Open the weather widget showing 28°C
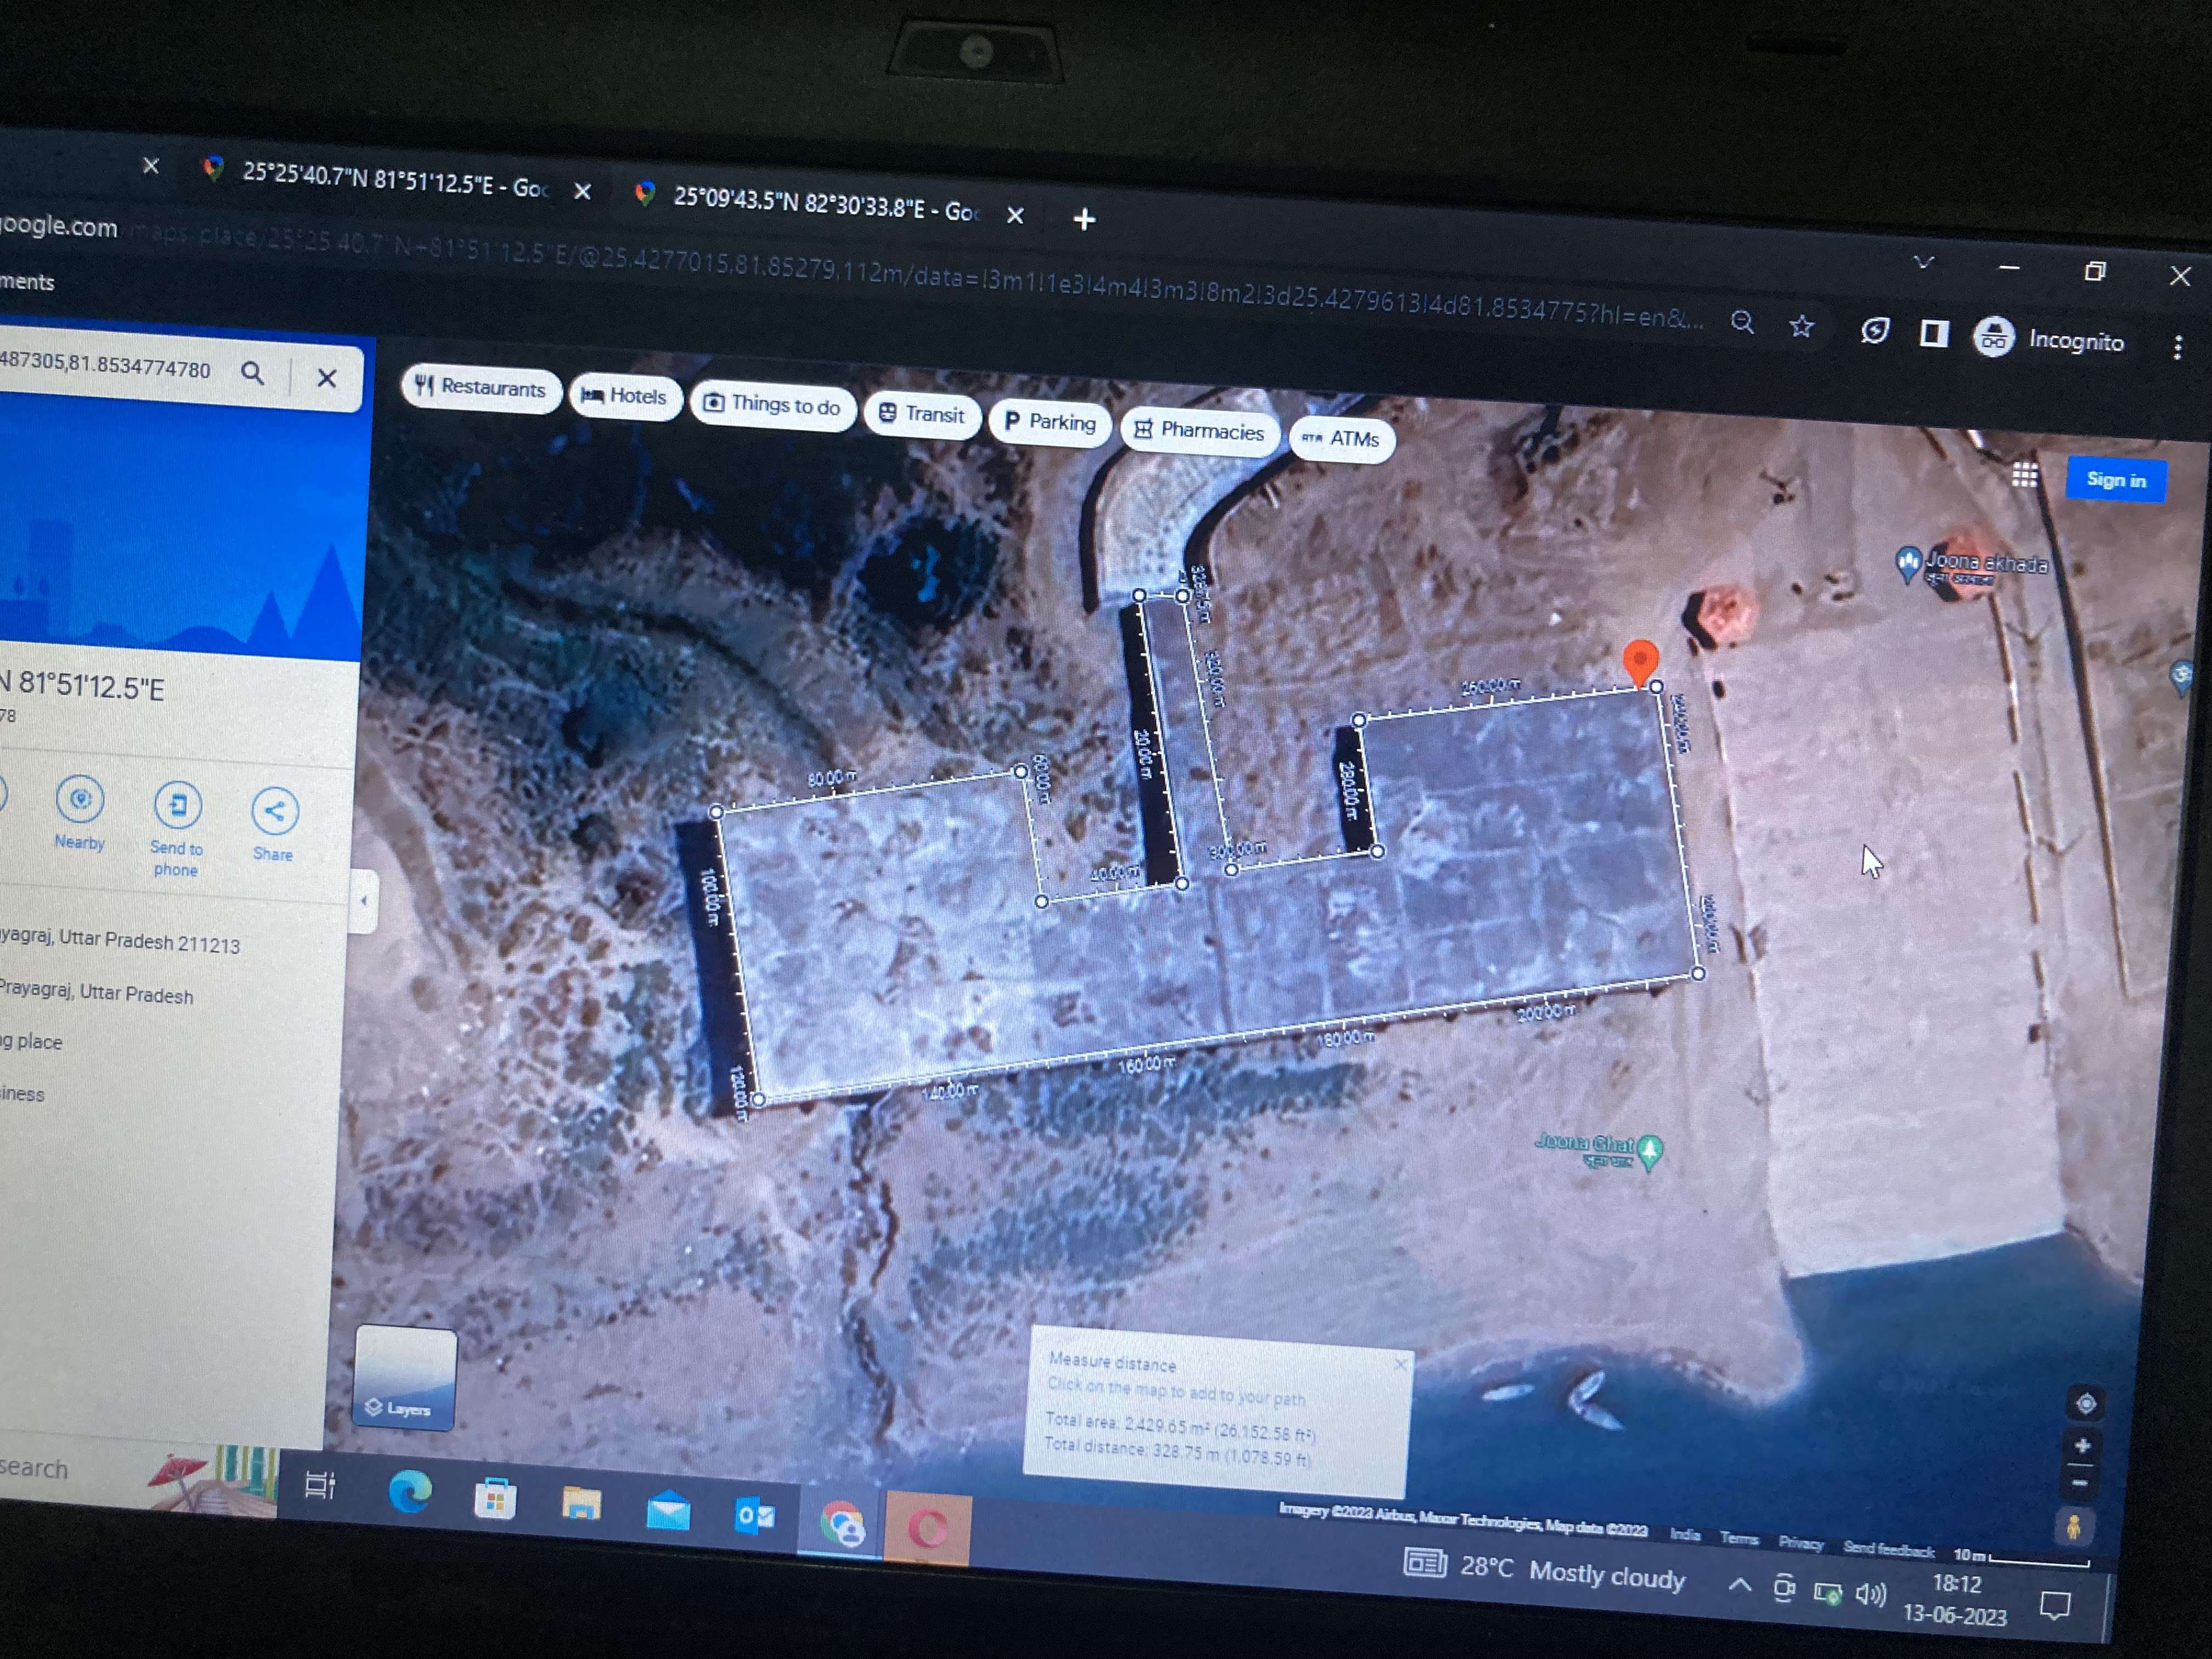The height and width of the screenshot is (1659, 2212). point(1545,1571)
